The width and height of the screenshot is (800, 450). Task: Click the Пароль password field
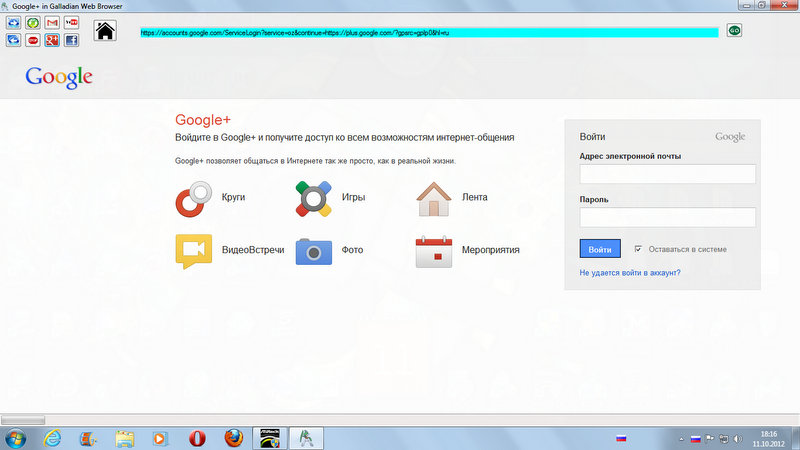667,217
